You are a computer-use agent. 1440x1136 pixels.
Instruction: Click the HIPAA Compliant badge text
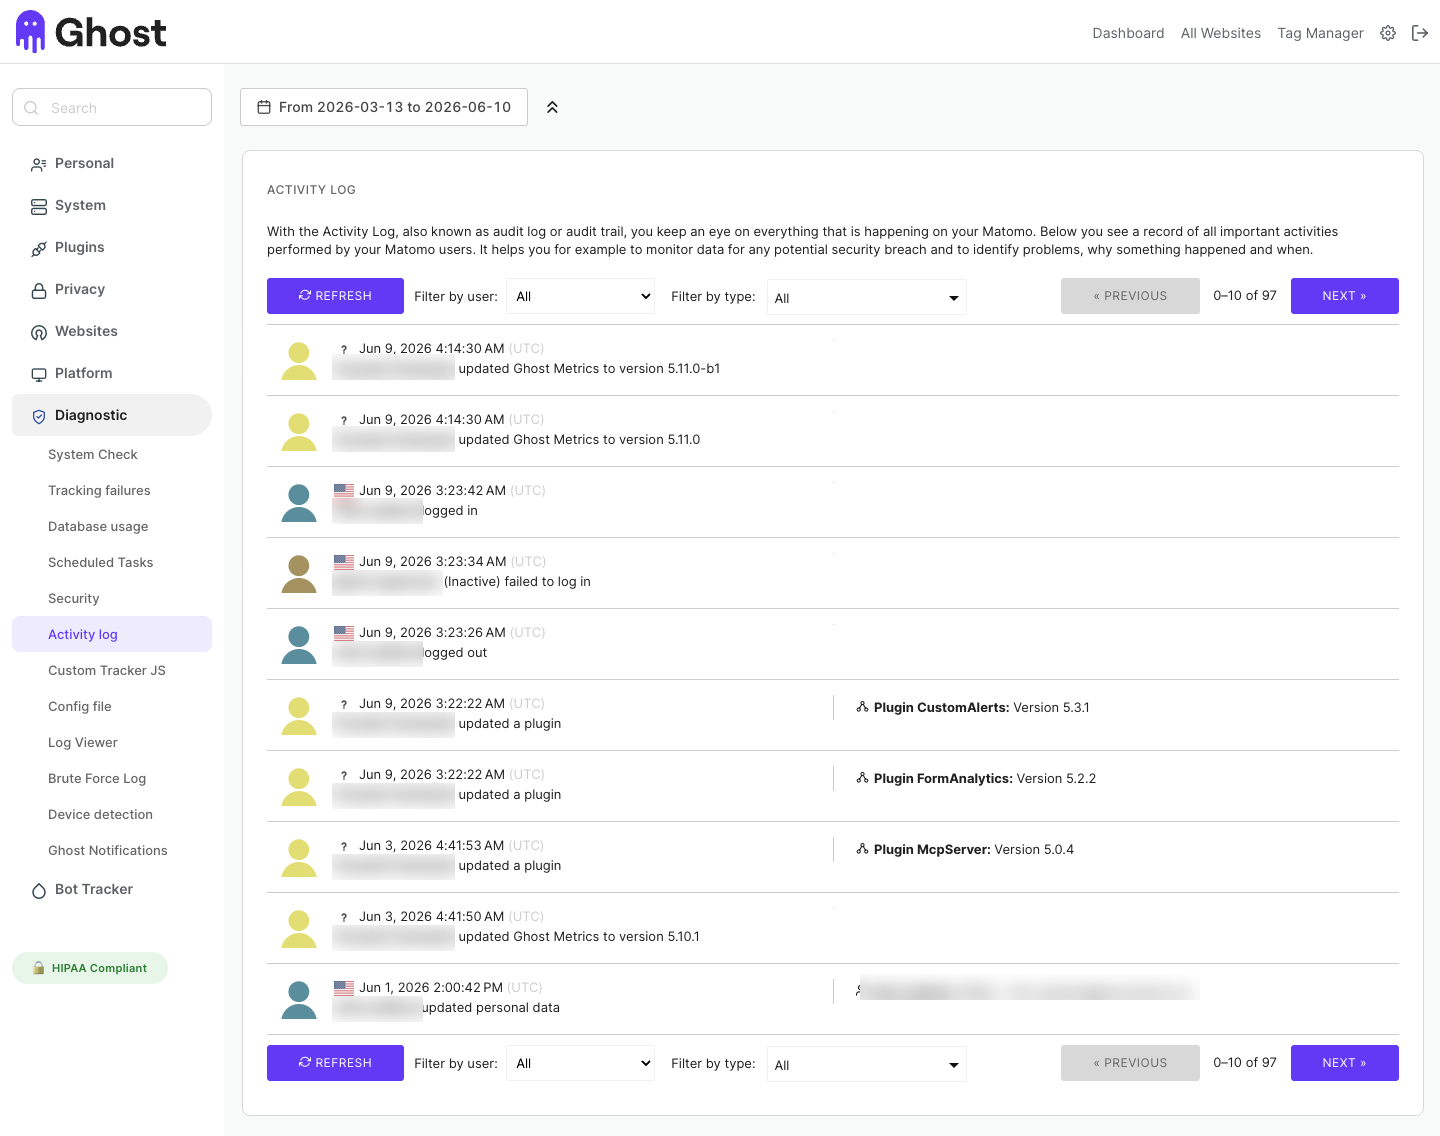[99, 968]
